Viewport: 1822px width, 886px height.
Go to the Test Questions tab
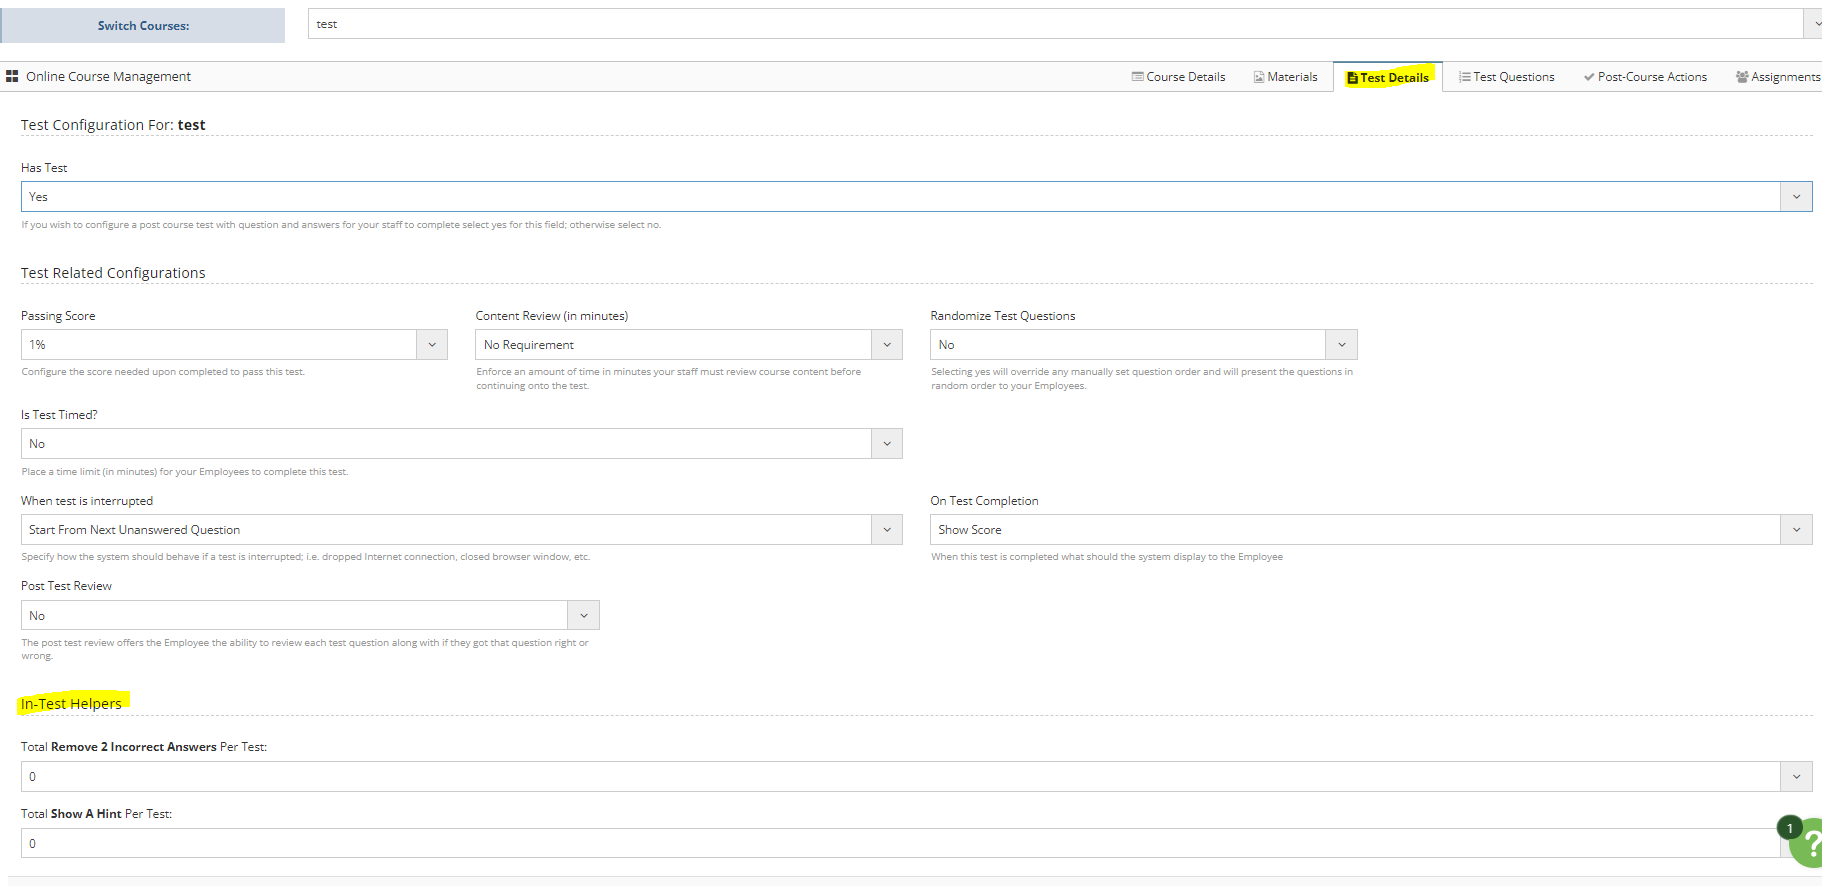click(x=1506, y=77)
